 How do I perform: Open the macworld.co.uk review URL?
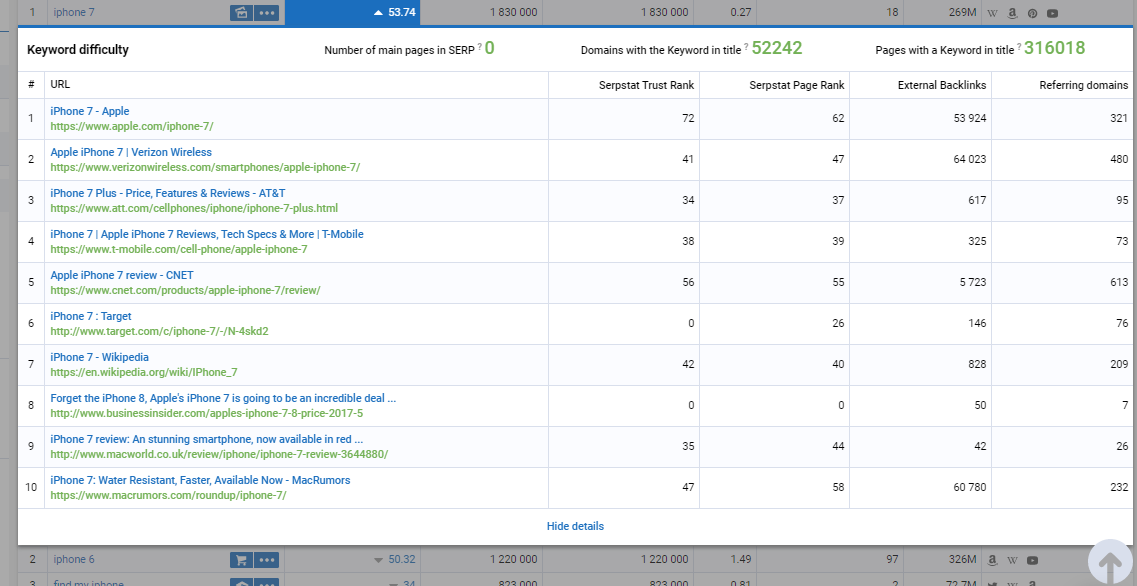[x=219, y=454]
